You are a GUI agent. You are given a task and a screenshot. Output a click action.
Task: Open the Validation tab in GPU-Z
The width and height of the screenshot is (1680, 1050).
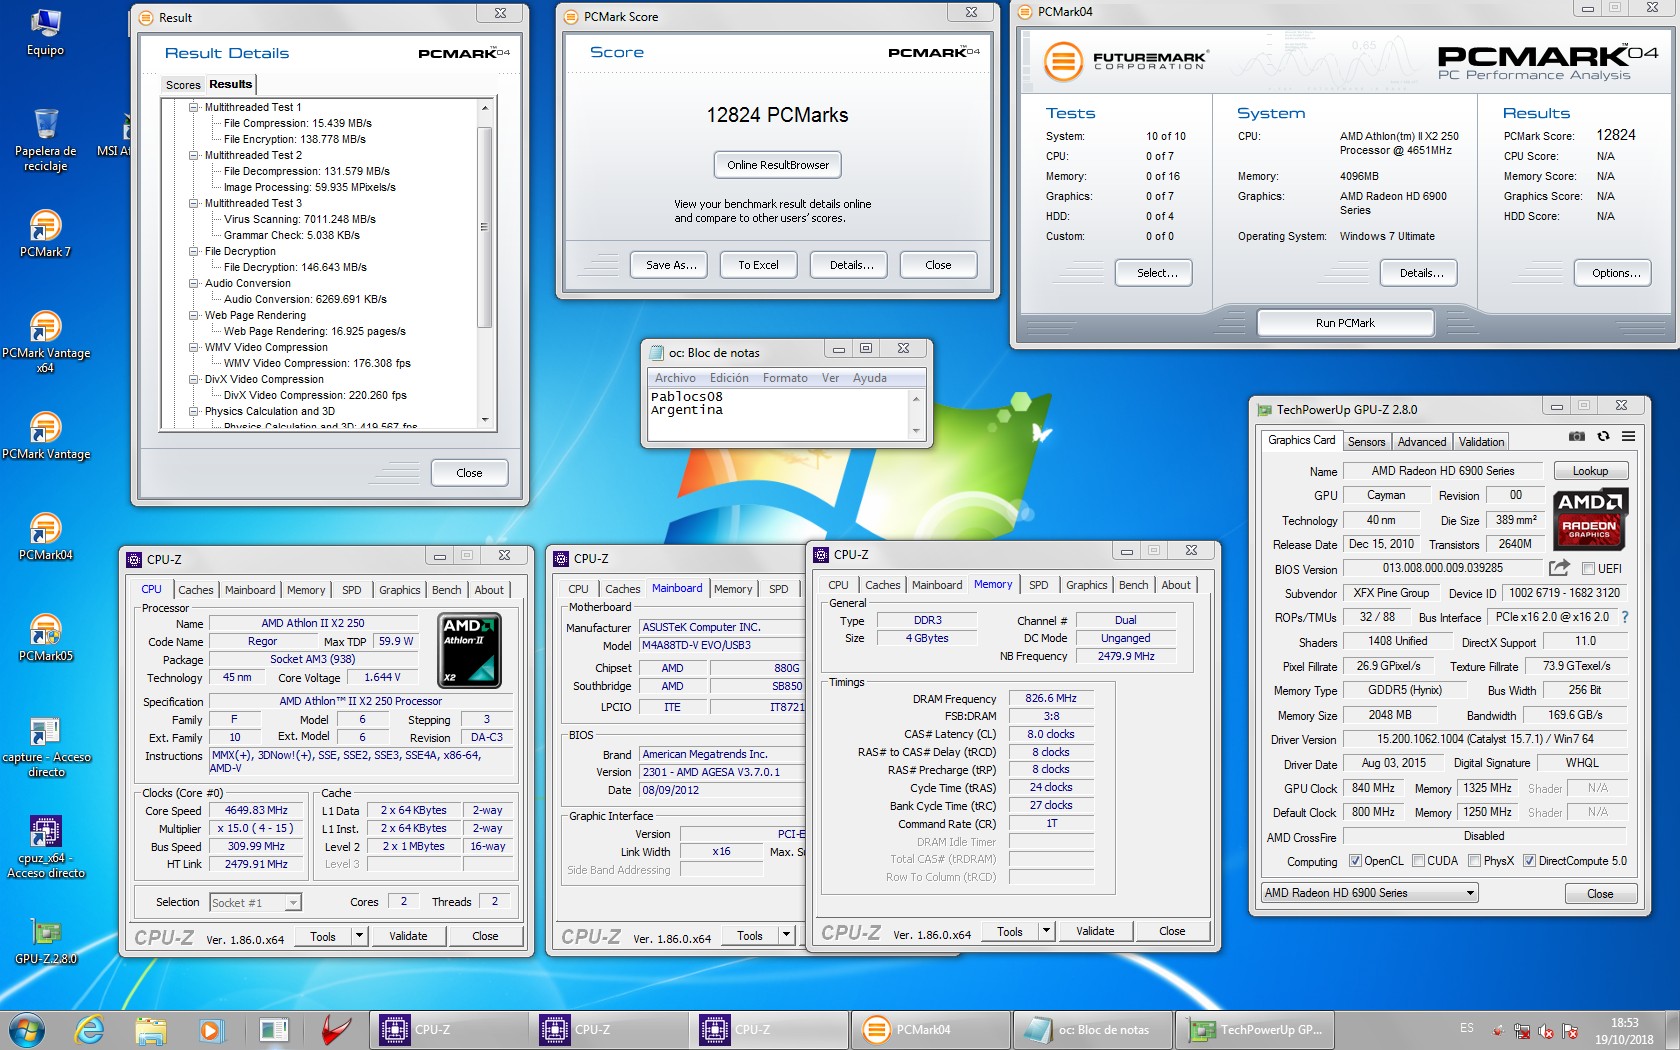click(x=1481, y=442)
